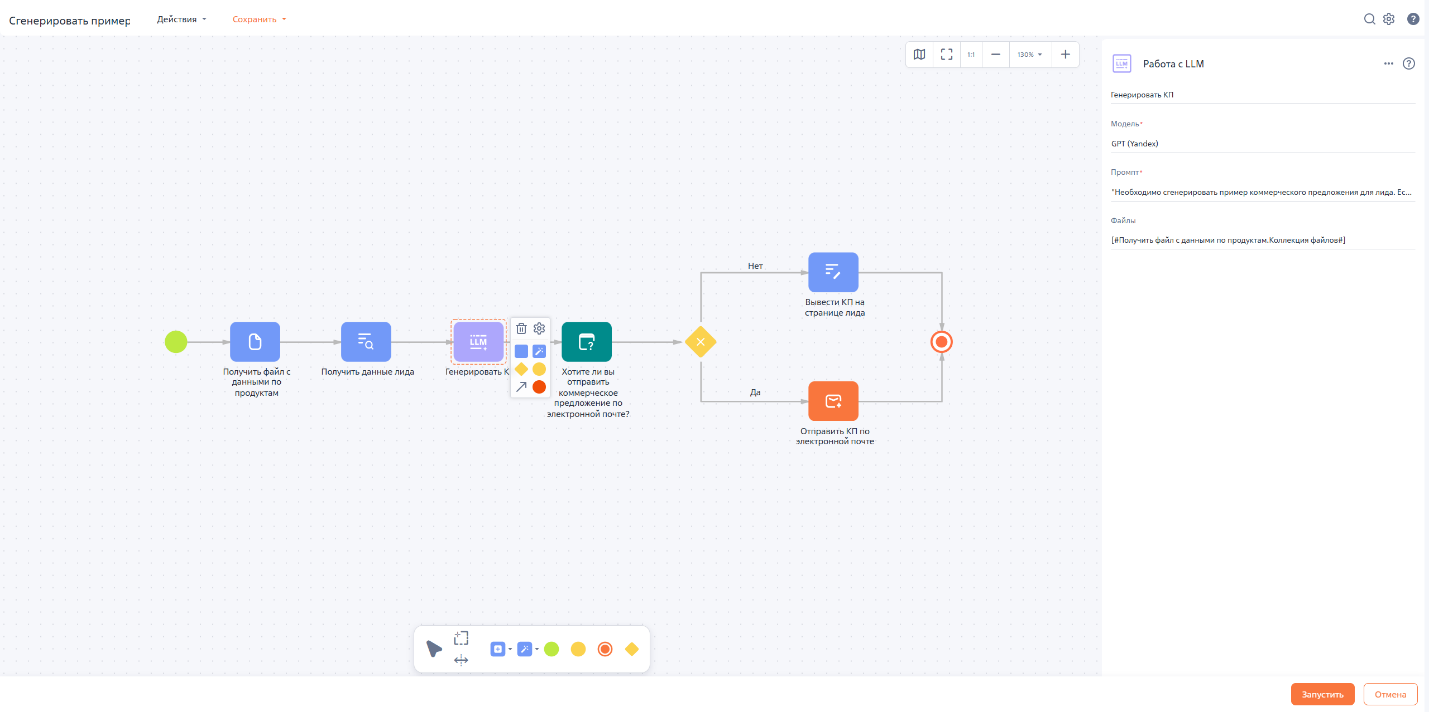Open the 'Действия' menu
Image resolution: width=1429 pixels, height=712 pixels.
[182, 19]
